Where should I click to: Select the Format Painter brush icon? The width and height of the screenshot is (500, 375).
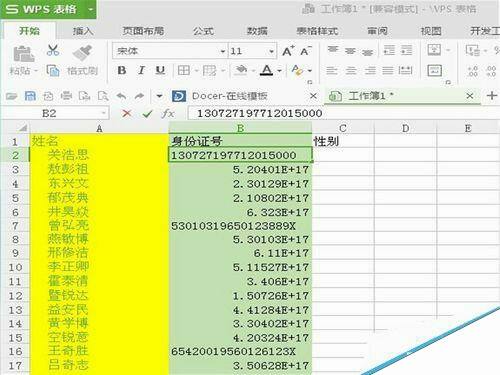coord(82,53)
